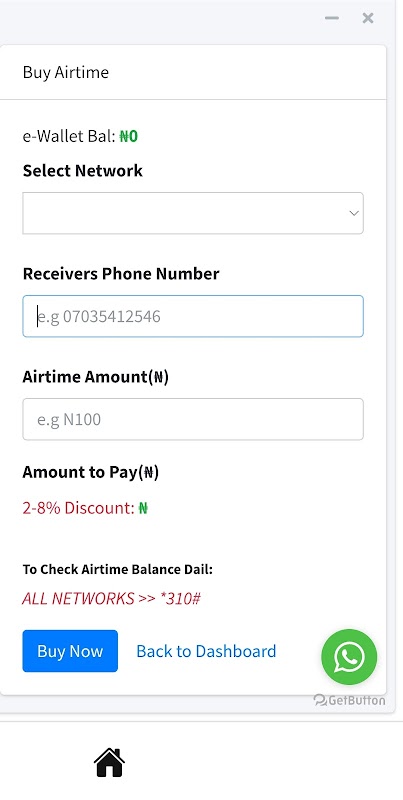Click the green e-Wallet balance amount
Image resolution: width=403 pixels, height=800 pixels.
(x=129, y=136)
